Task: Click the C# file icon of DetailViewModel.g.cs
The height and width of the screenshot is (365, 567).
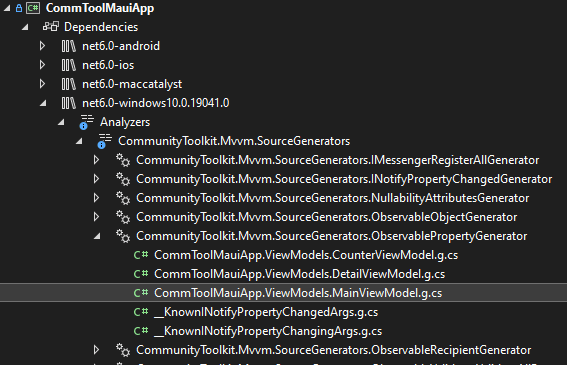Action: pos(141,274)
